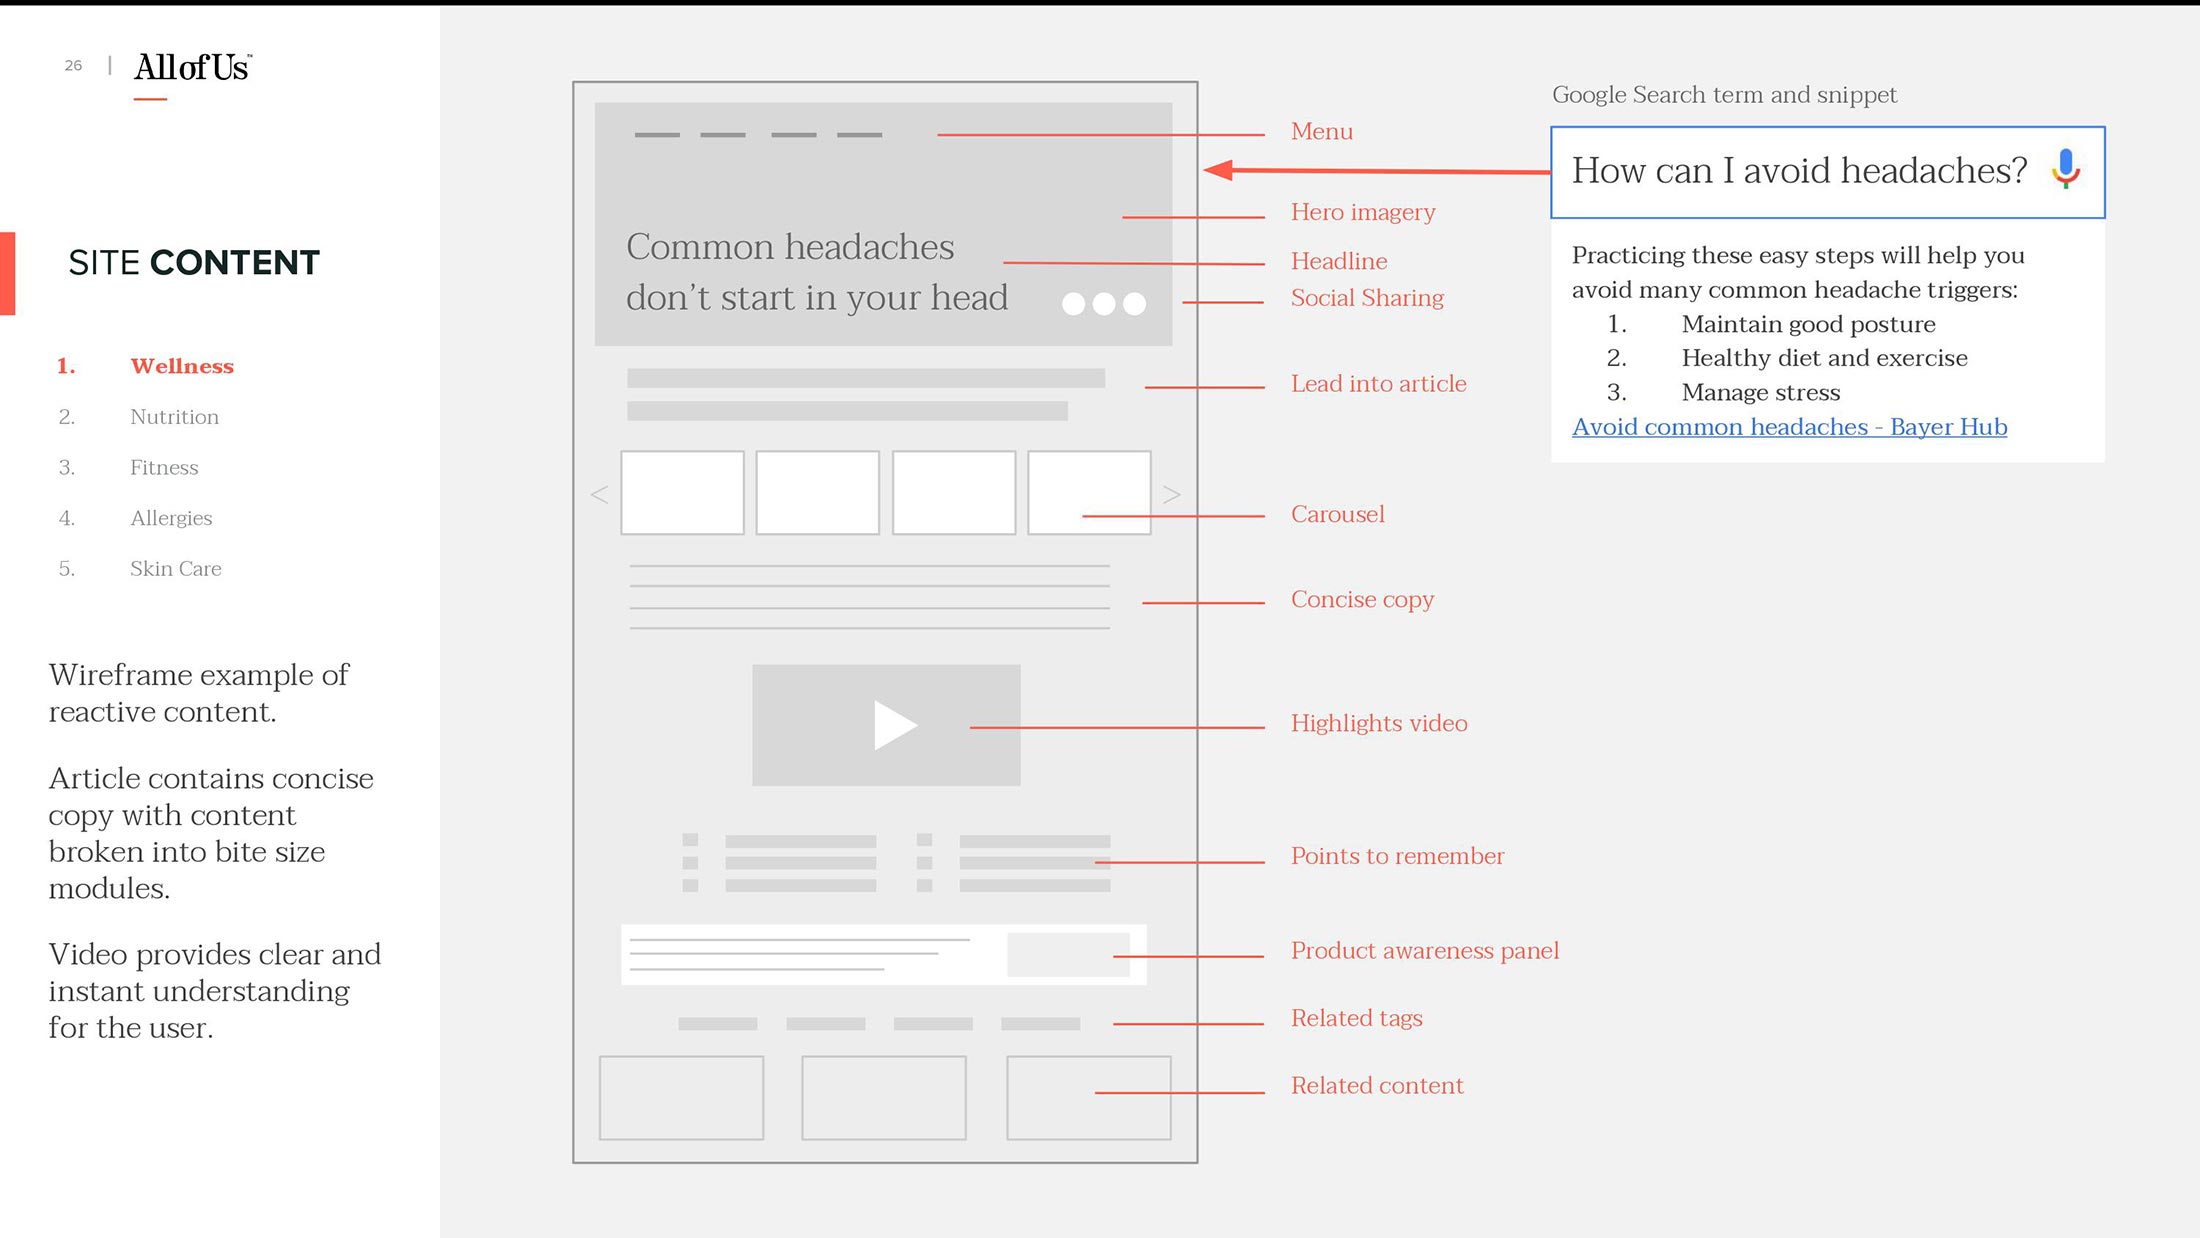The image size is (2200, 1238).
Task: Open Avoid common headaches - Bayer Hub link
Action: 1788,427
